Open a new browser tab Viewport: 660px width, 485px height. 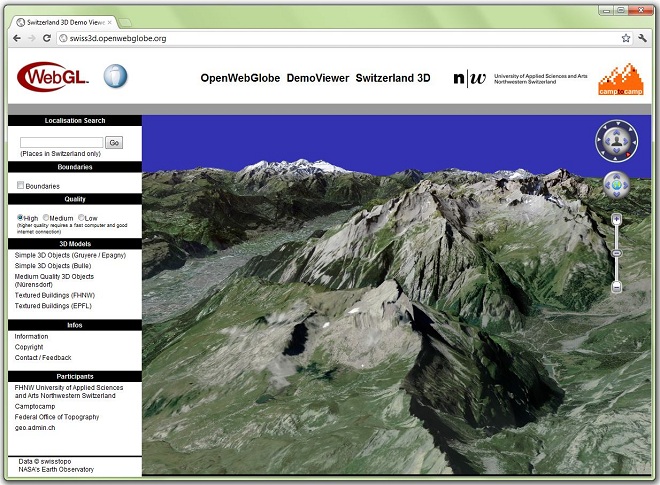[x=125, y=22]
